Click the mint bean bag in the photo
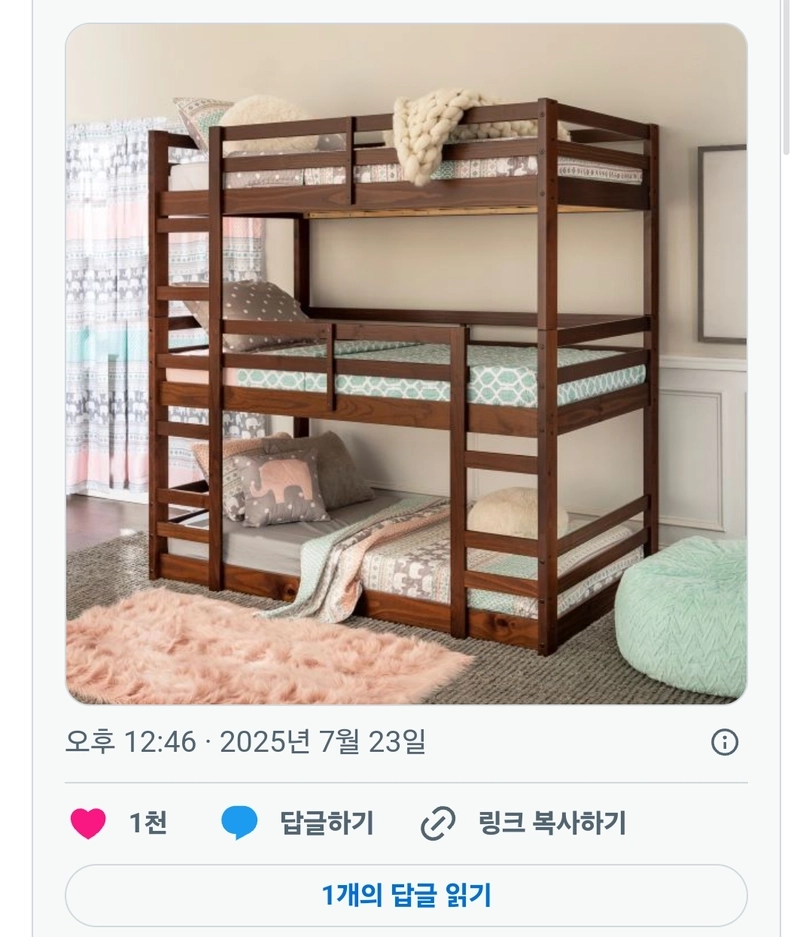 click(681, 617)
